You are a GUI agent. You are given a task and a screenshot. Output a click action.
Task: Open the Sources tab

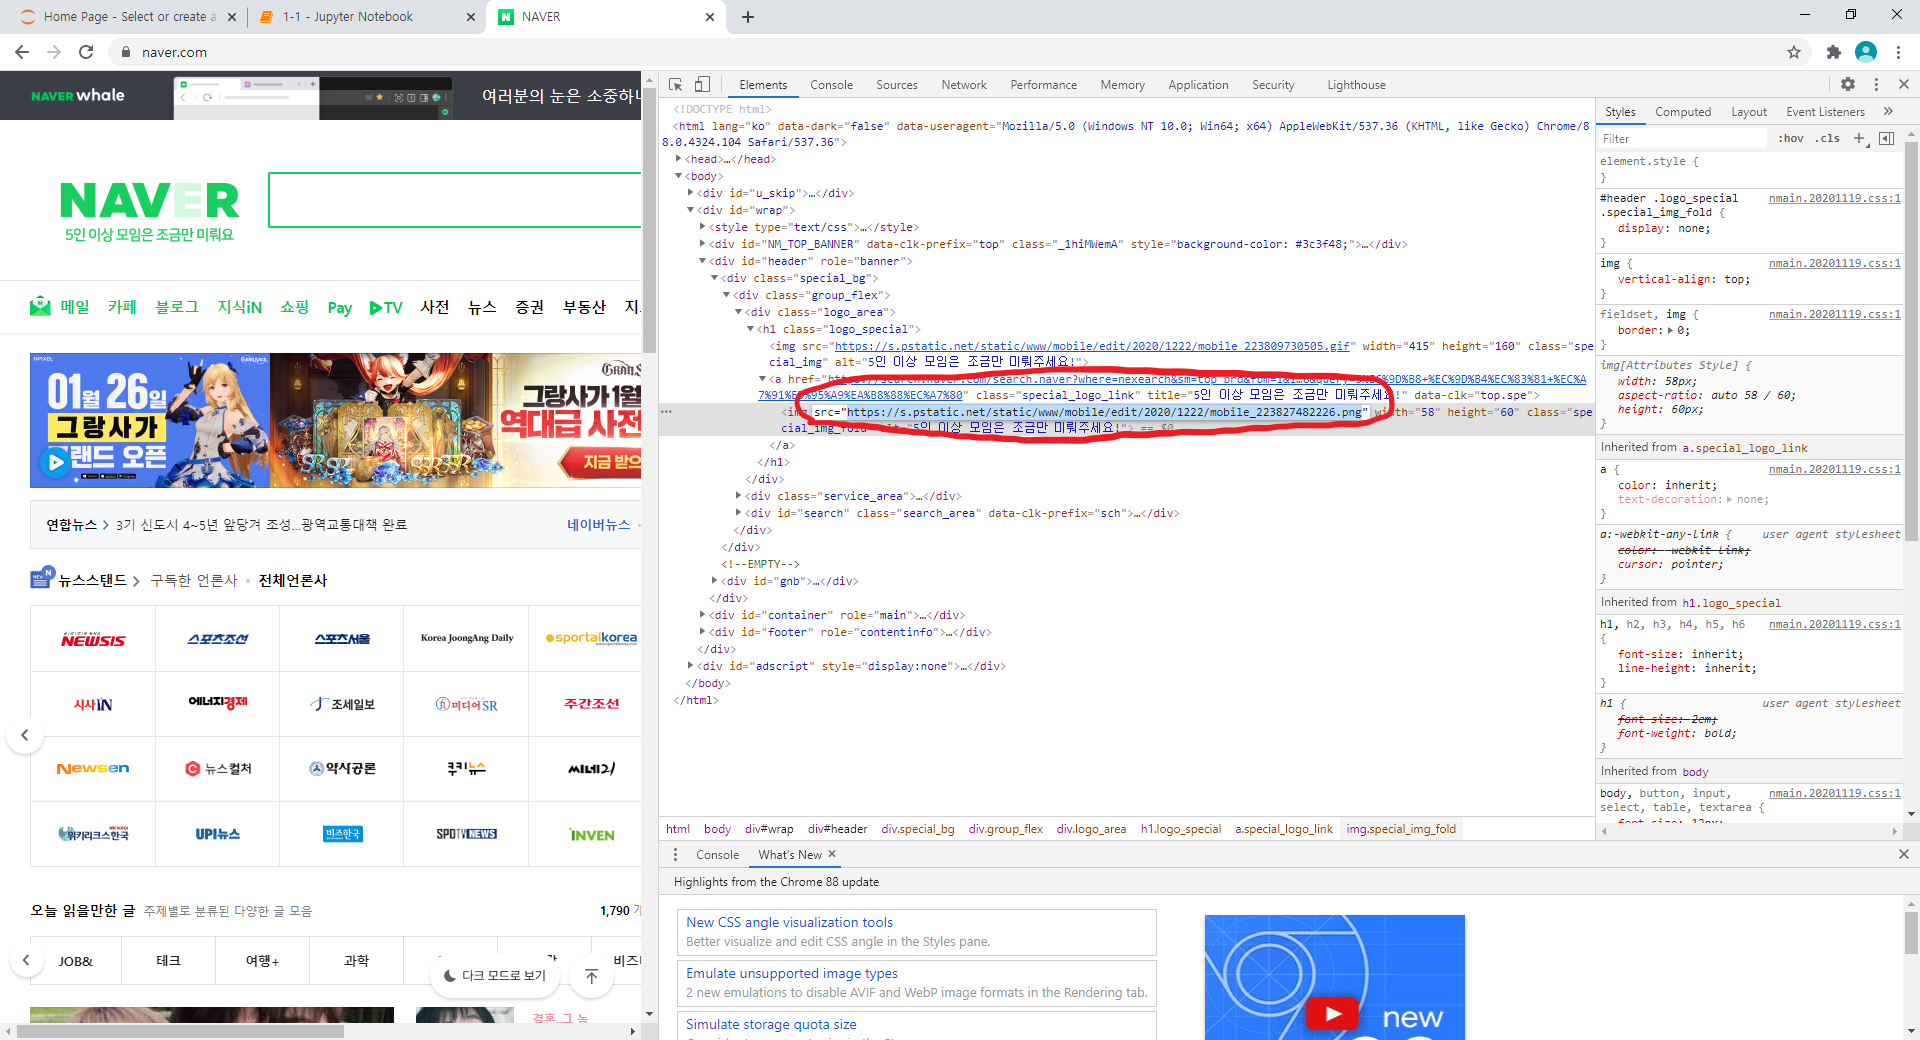[897, 85]
